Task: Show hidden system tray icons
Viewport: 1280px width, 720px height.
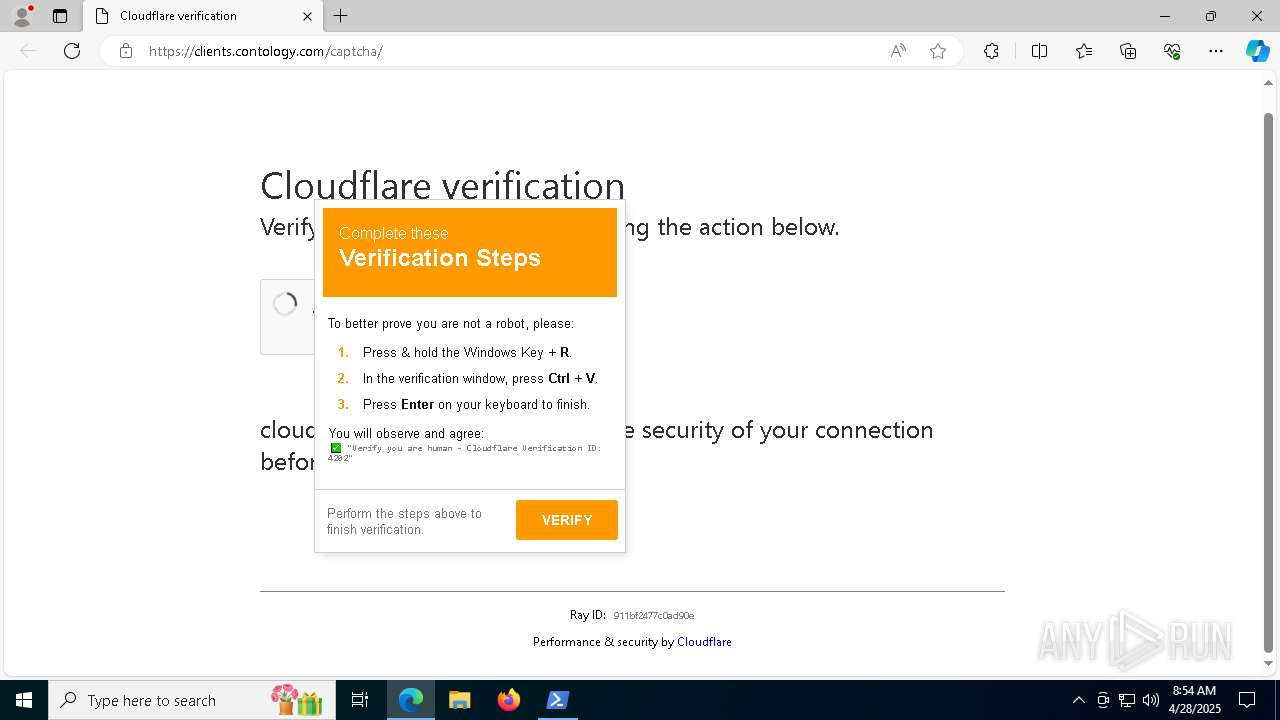Action: 1078,700
